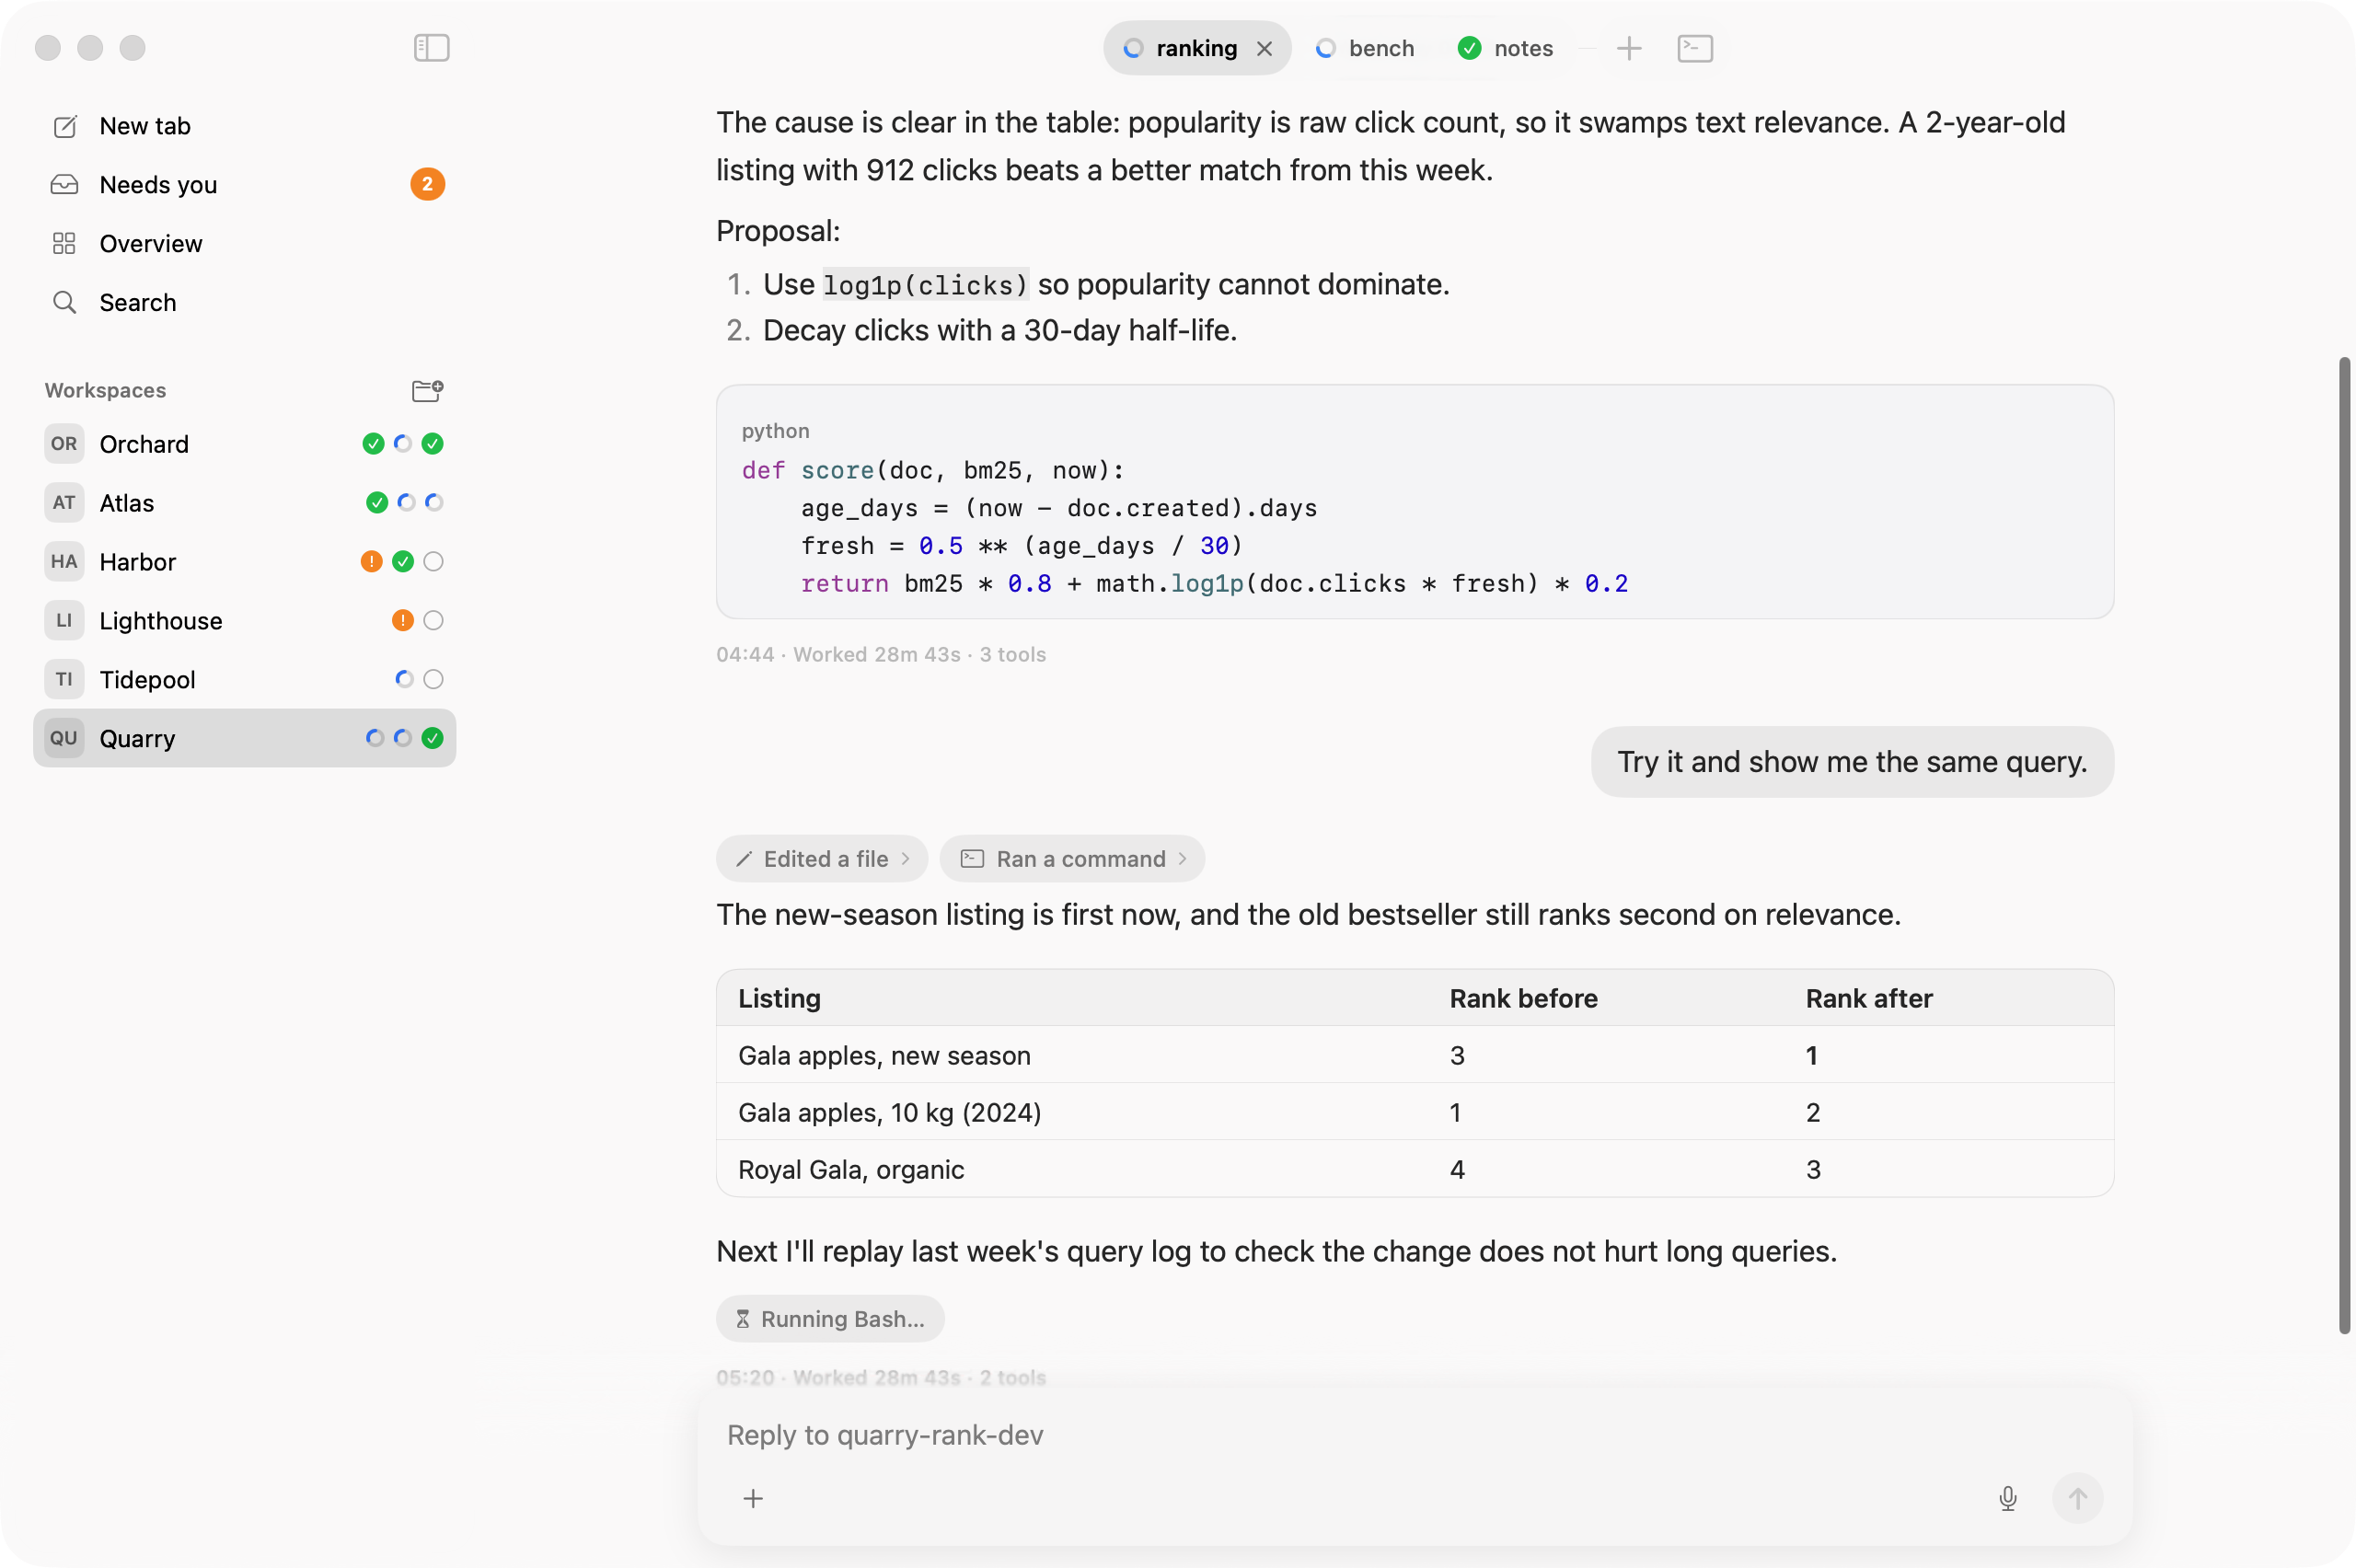
Task: Add a new workspace folder icon
Action: coord(427,390)
